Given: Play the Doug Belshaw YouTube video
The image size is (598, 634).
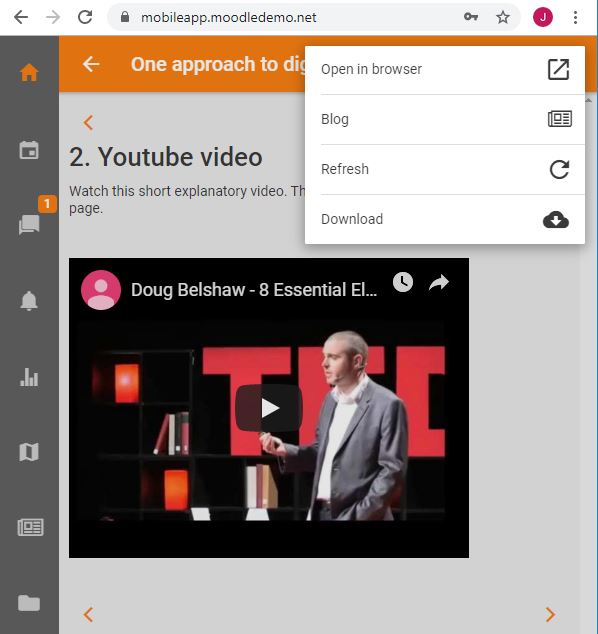Looking at the screenshot, I should (x=269, y=408).
